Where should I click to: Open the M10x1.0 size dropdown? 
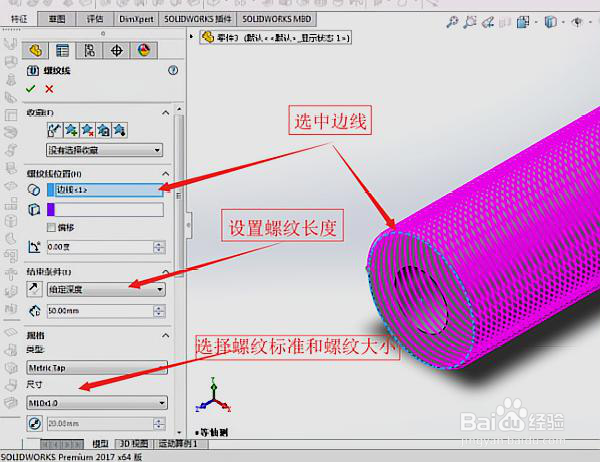click(x=97, y=403)
